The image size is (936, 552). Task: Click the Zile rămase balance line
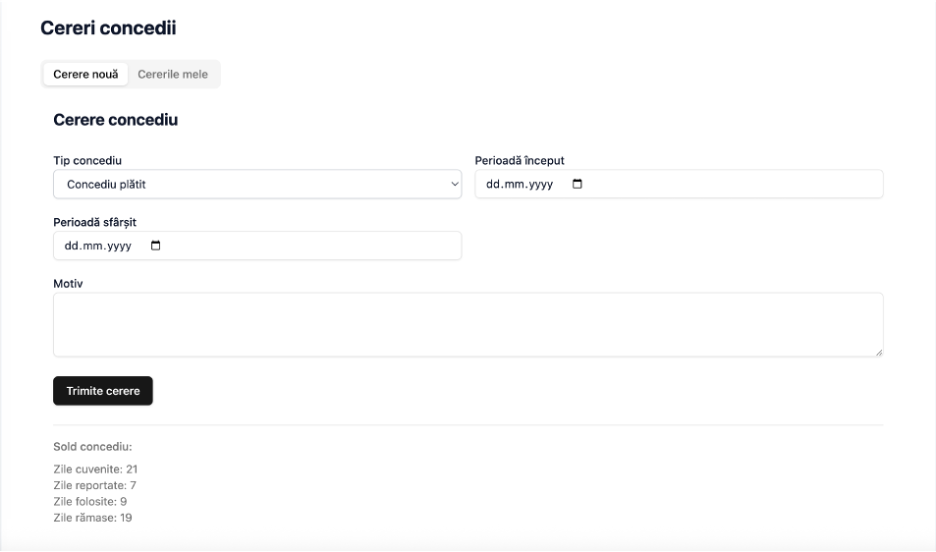[x=93, y=517]
